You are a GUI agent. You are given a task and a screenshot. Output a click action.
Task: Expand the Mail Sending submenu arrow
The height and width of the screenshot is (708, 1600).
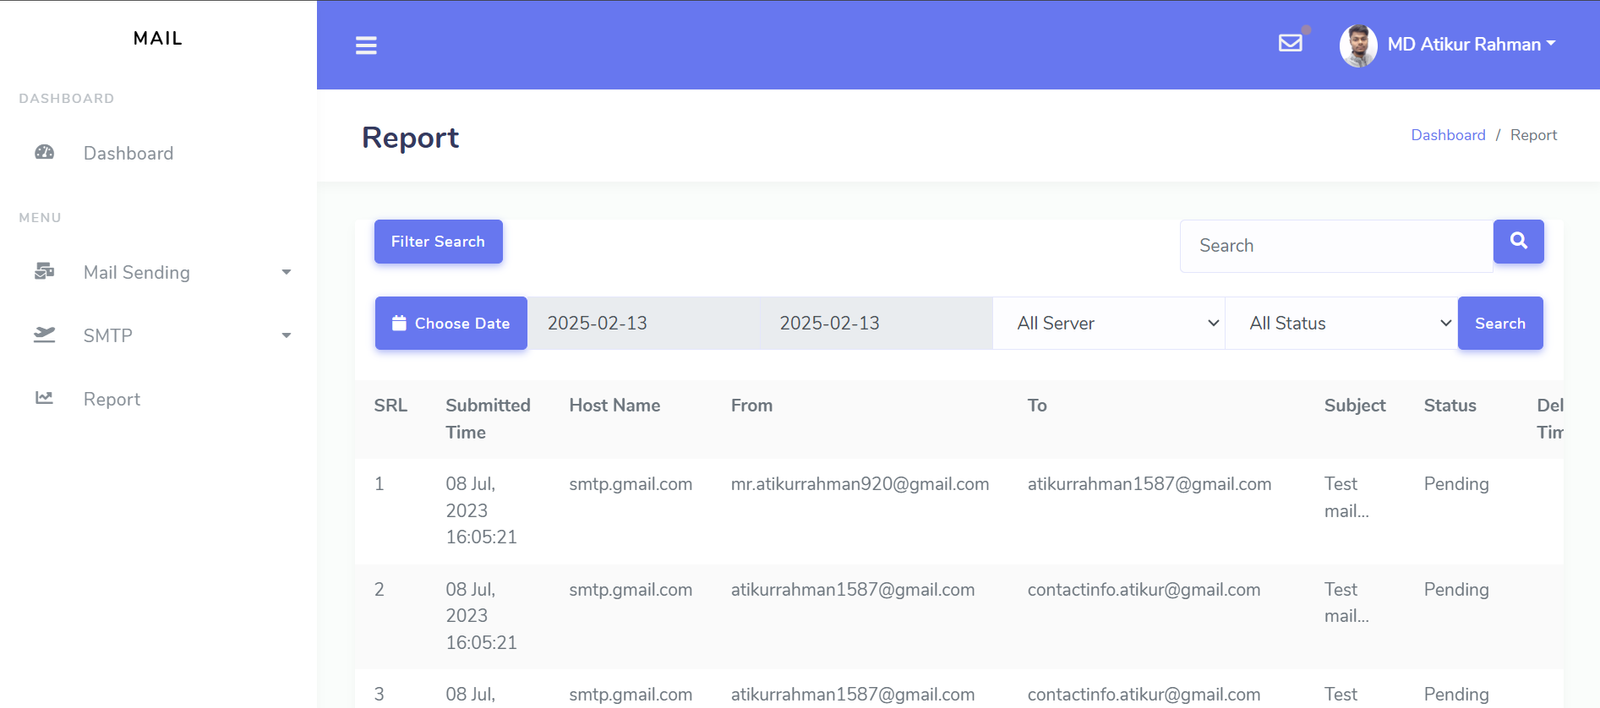(286, 272)
